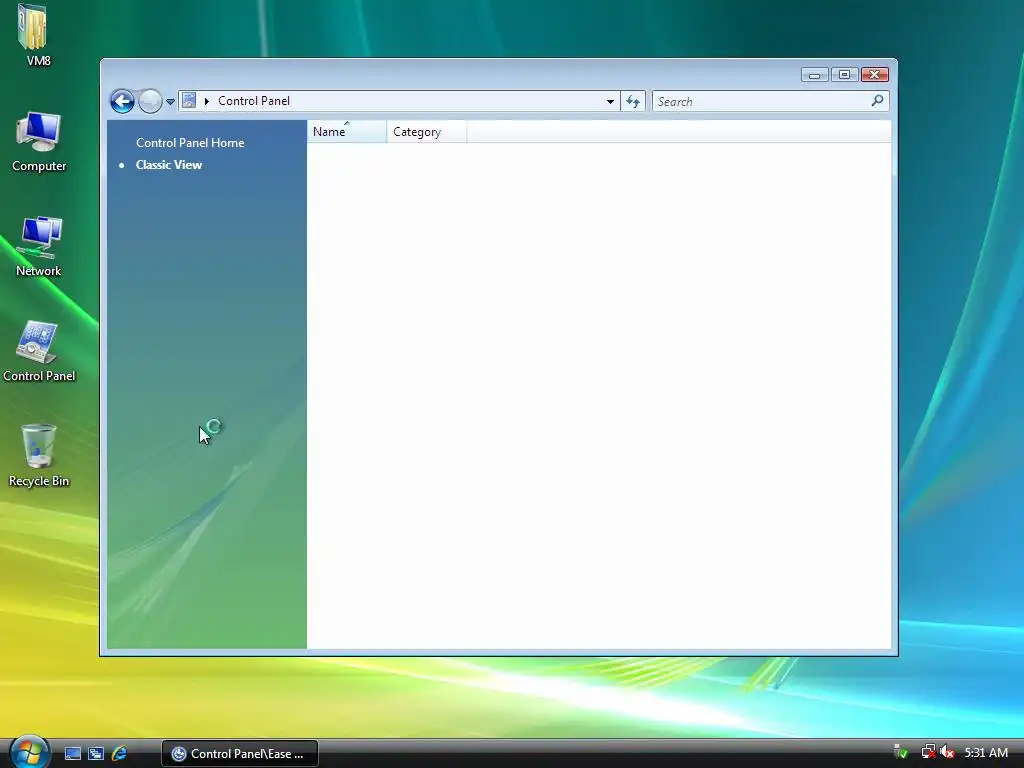Sort by the Category column header
The image size is (1024, 768).
426,131
